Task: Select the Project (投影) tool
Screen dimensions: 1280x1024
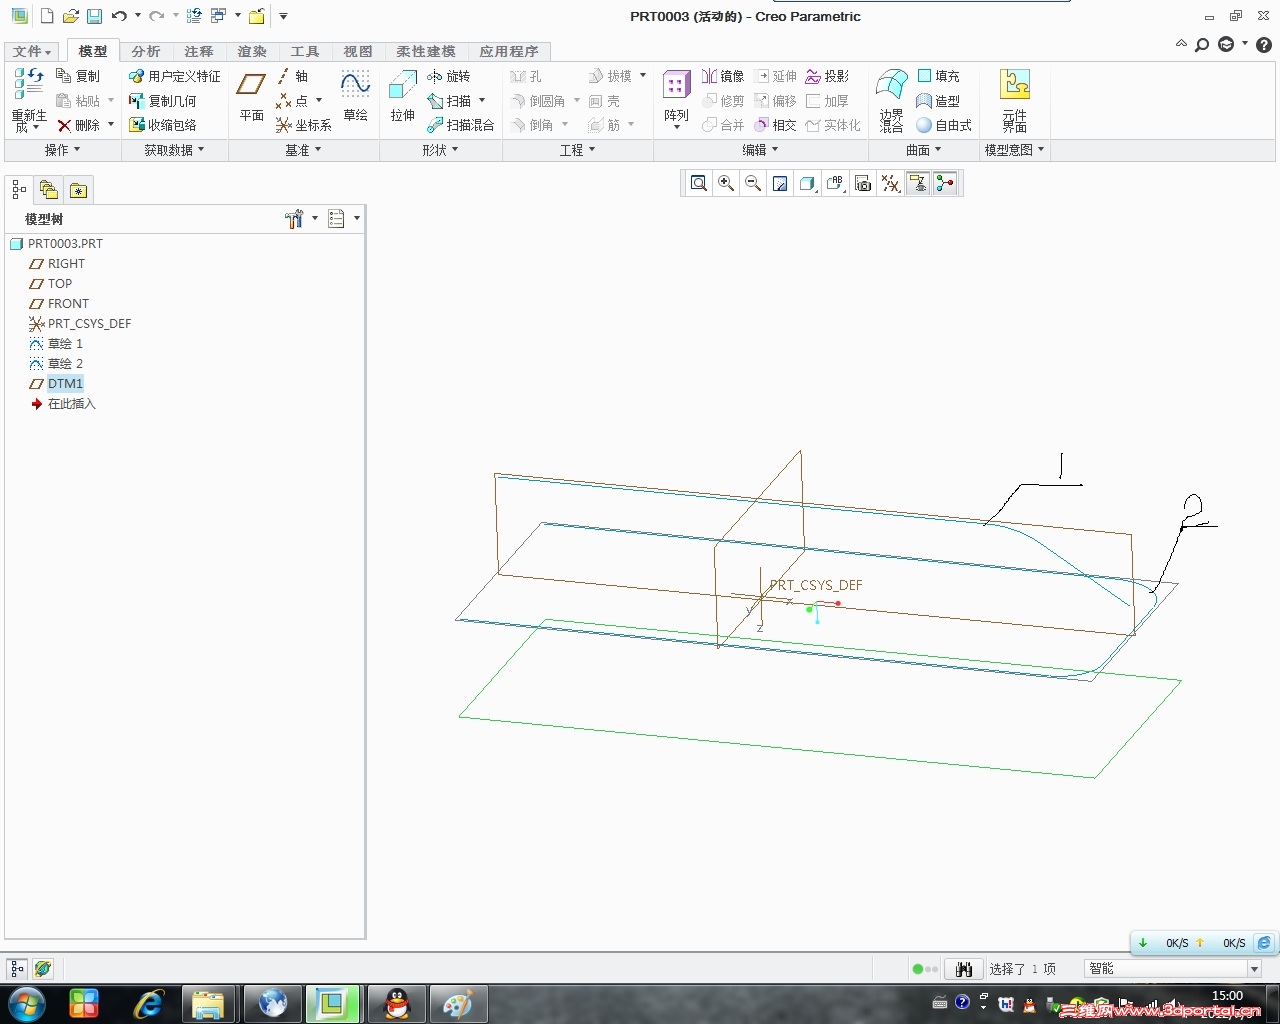Action: [827, 76]
